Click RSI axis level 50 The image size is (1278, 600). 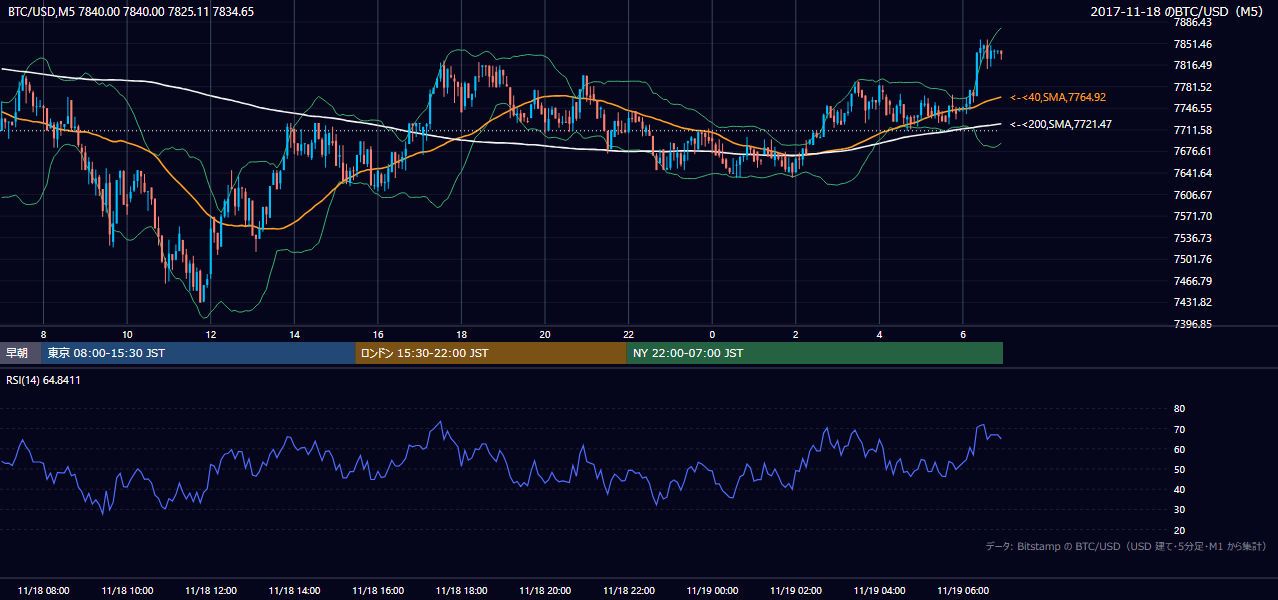coord(1179,469)
